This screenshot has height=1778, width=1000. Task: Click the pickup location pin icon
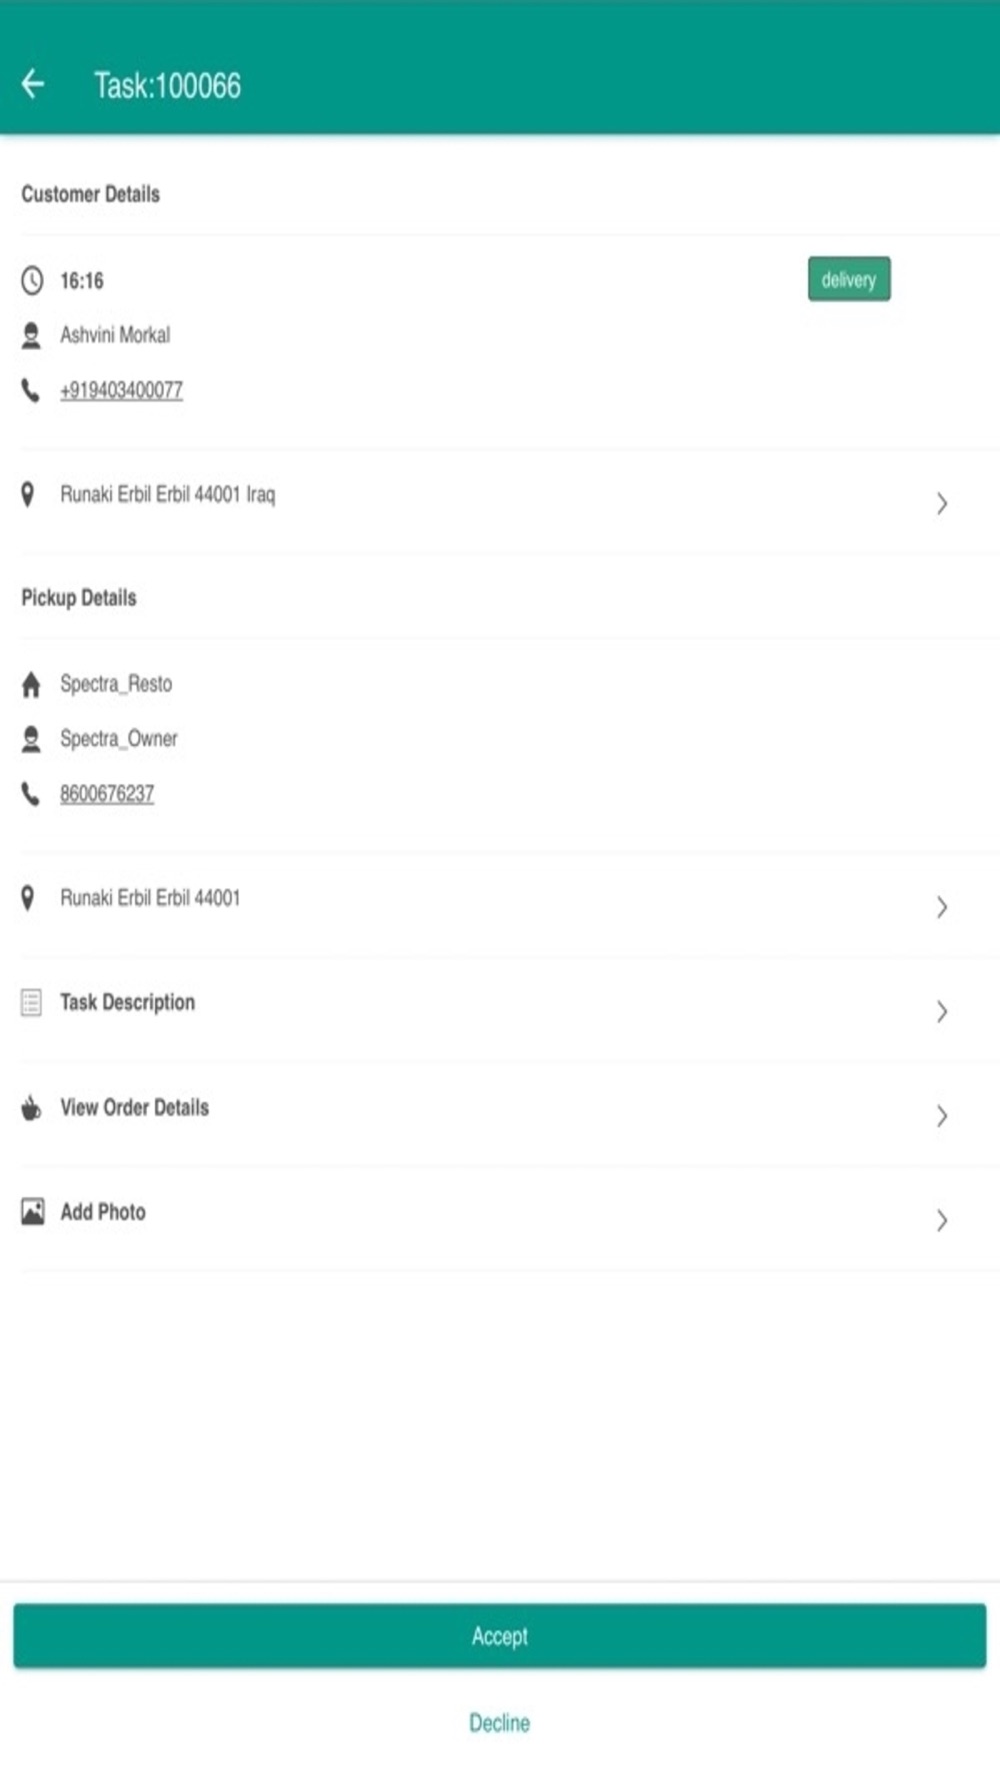tap(28, 898)
